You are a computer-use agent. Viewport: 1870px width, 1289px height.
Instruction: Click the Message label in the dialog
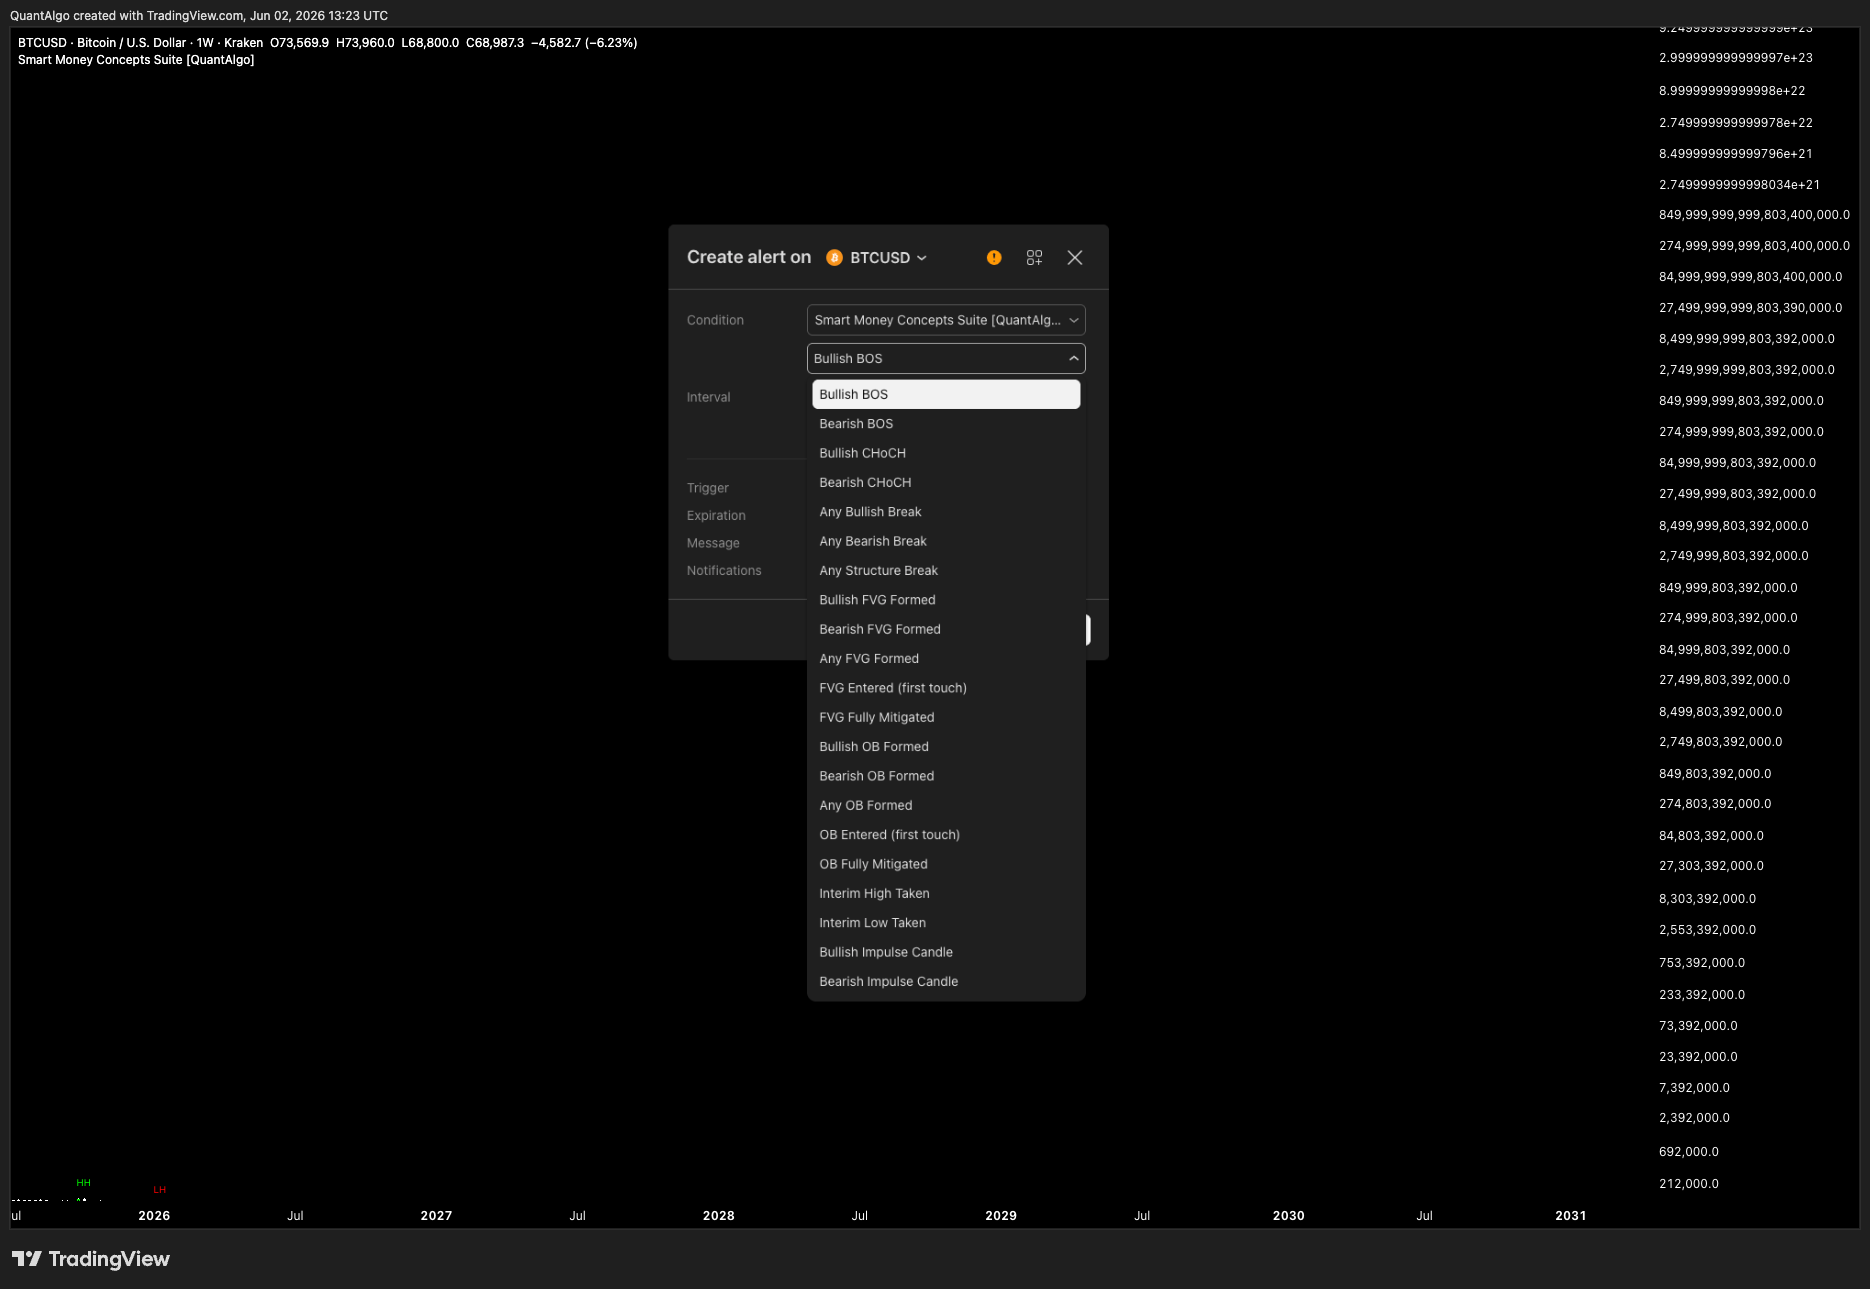tap(713, 543)
